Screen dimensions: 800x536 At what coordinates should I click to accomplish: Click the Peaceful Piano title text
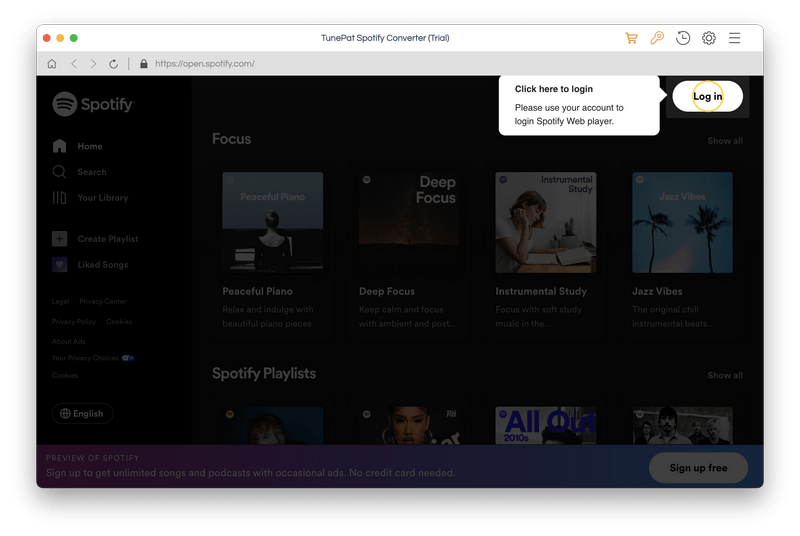point(257,291)
